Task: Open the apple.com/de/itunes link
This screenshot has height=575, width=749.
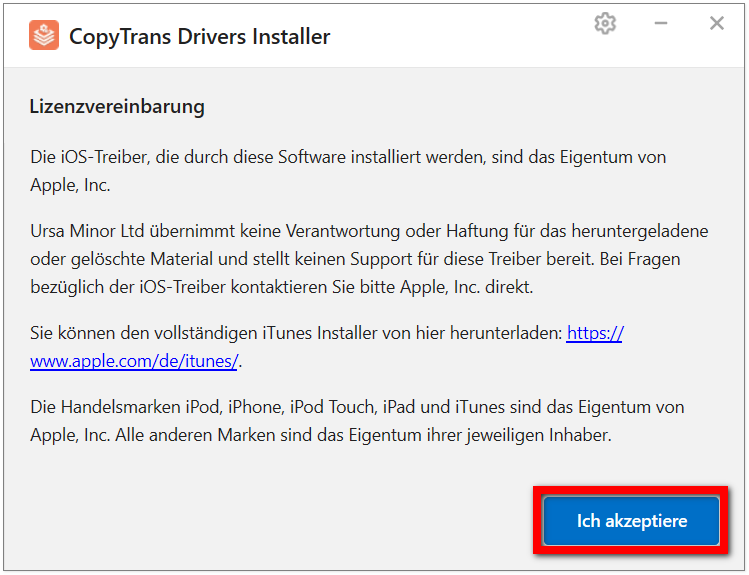Action: point(134,361)
